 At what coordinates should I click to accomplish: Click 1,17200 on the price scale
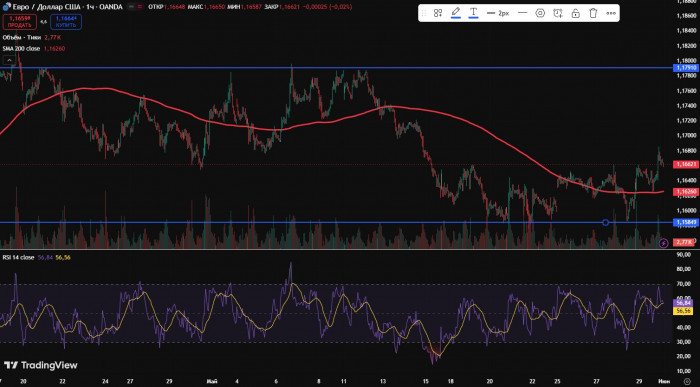[686, 121]
